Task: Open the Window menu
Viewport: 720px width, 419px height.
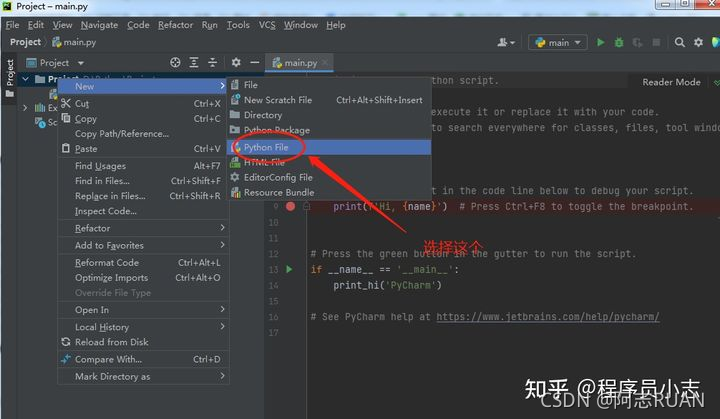Action: 301,25
